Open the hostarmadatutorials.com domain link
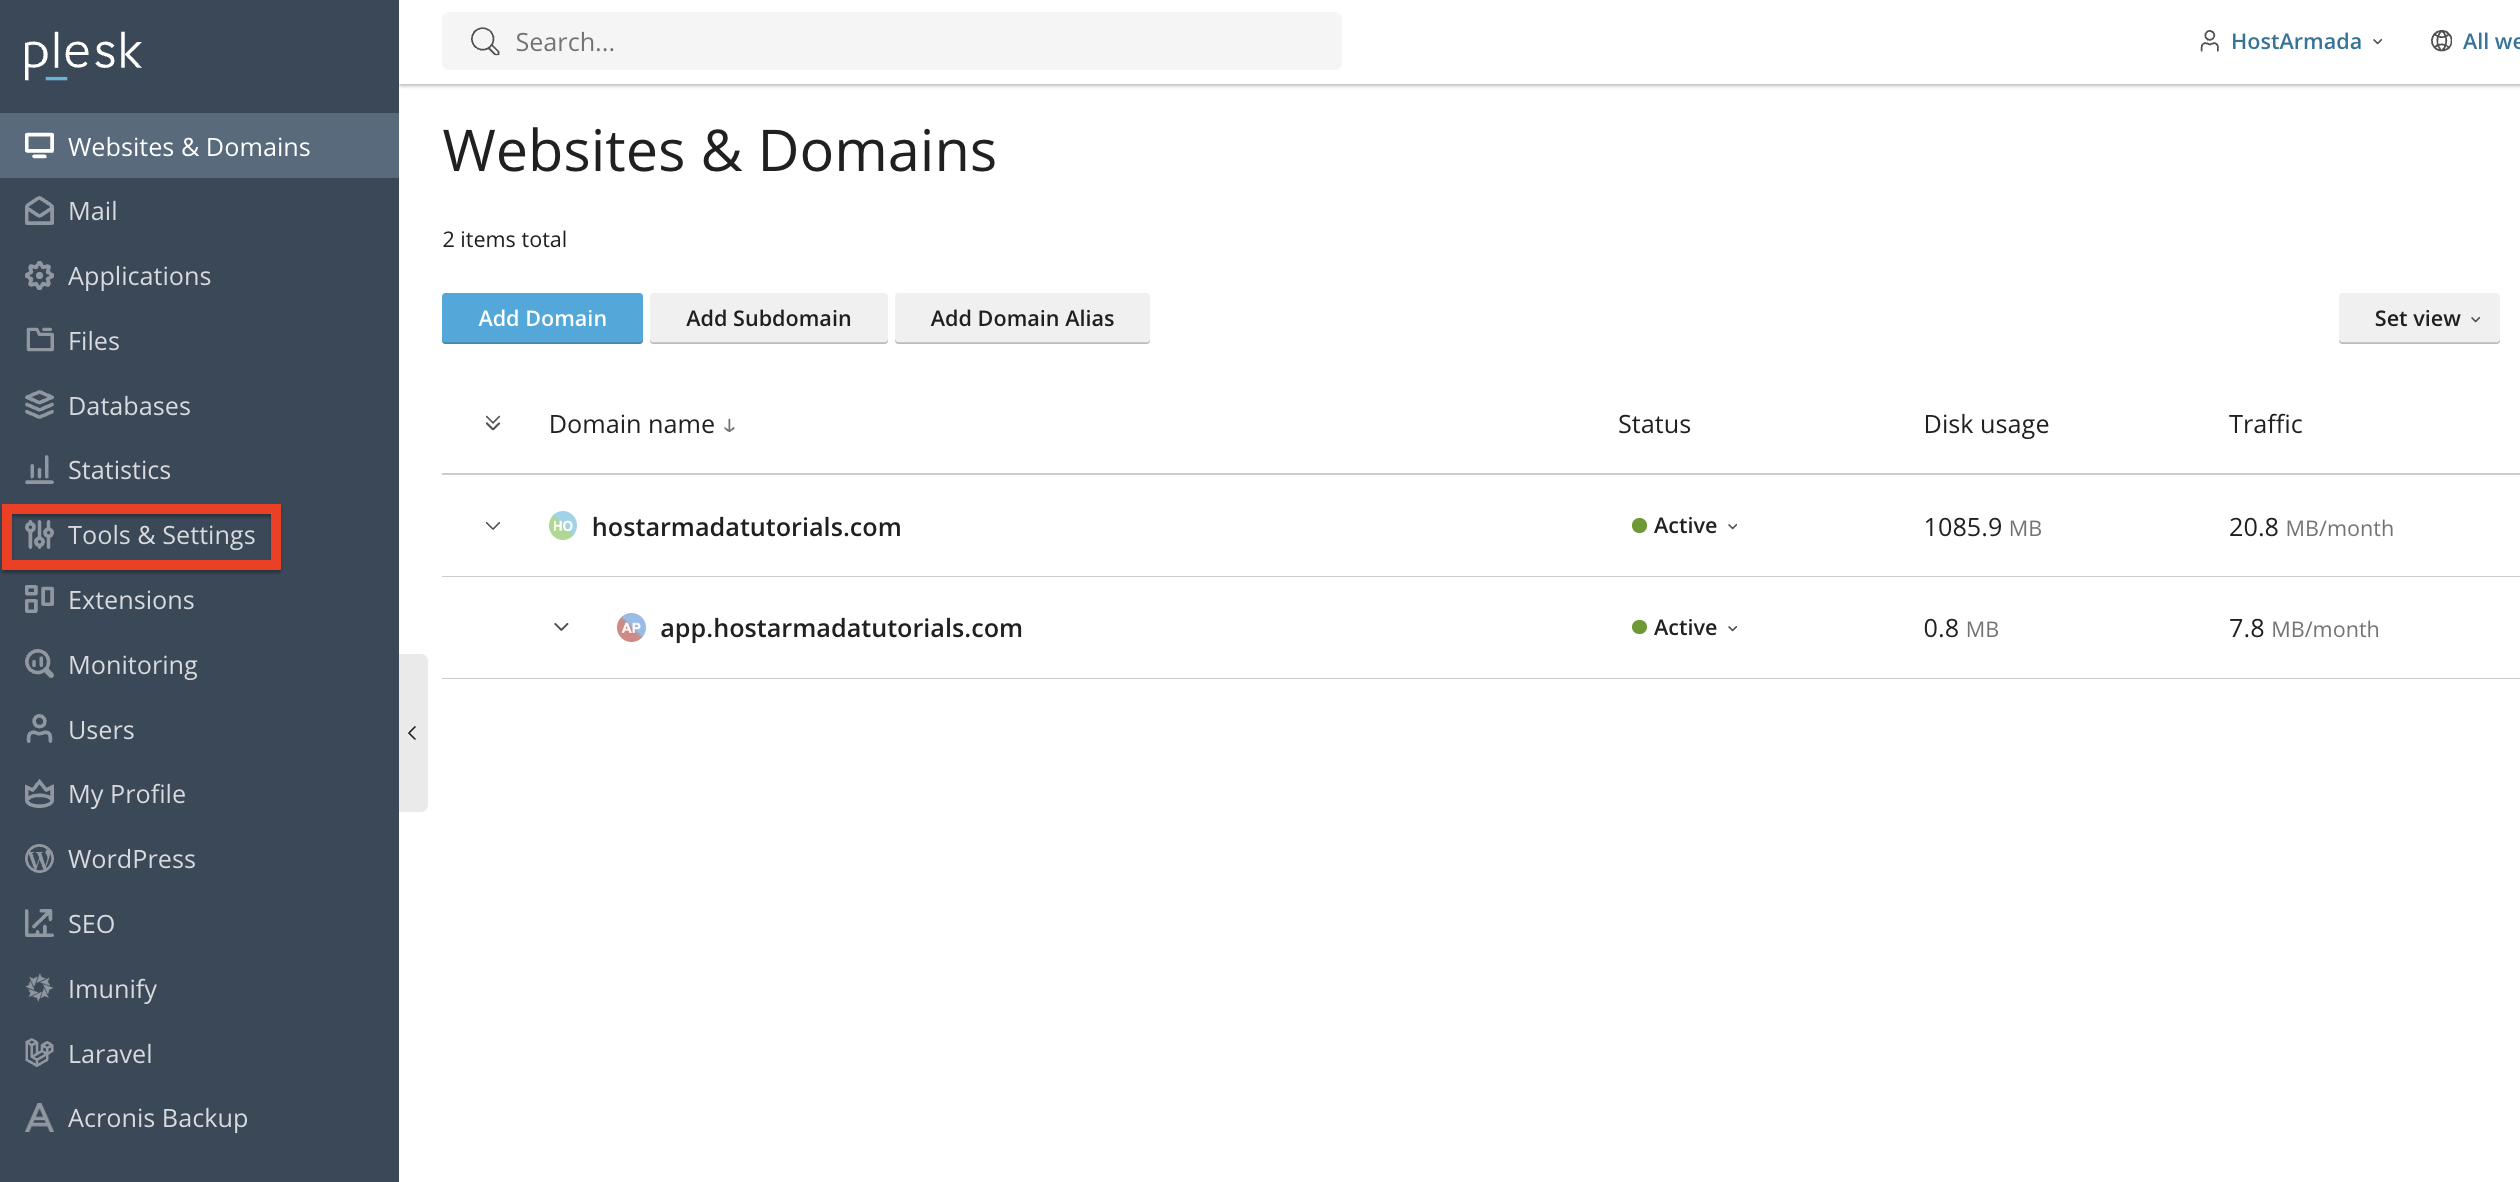Image resolution: width=2520 pixels, height=1182 pixels. tap(746, 527)
